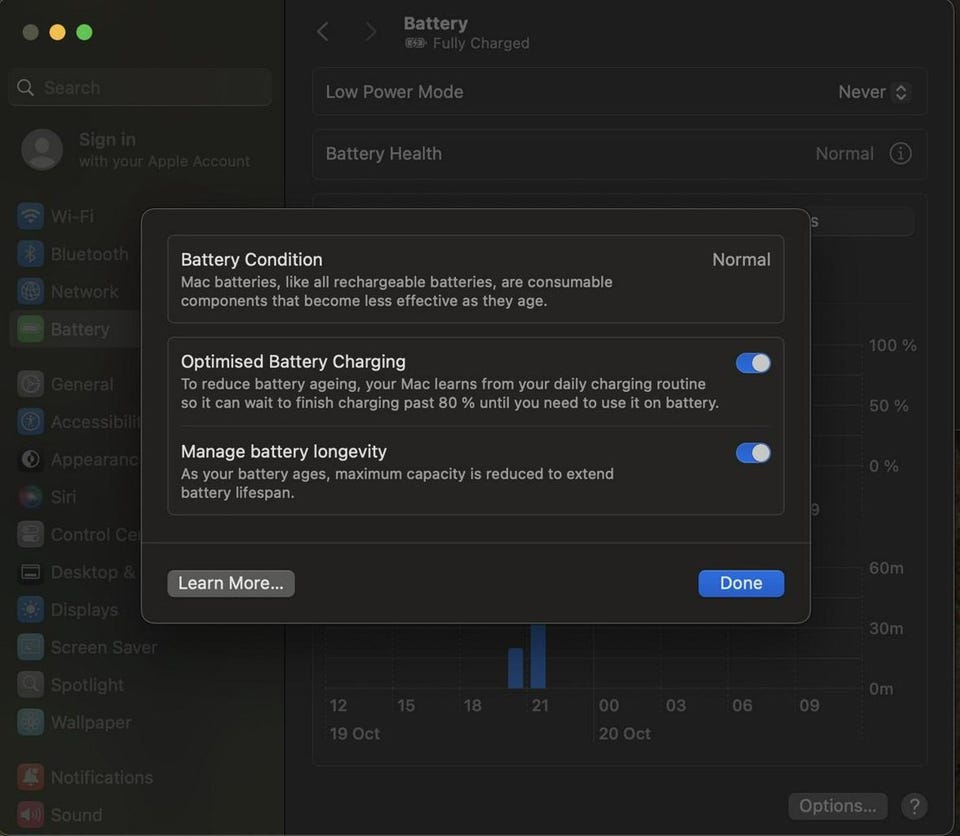Viewport: 960px width, 836px height.
Task: Click the Search field
Action: tap(140, 88)
